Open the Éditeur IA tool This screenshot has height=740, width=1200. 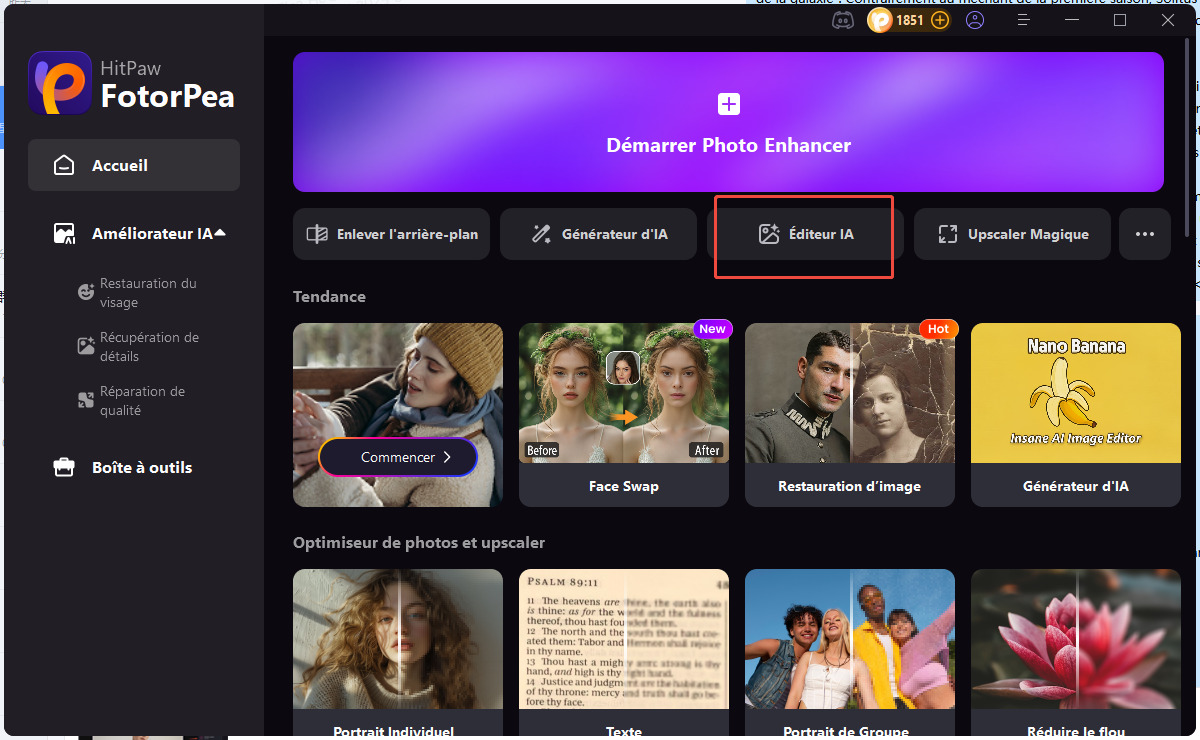805,234
